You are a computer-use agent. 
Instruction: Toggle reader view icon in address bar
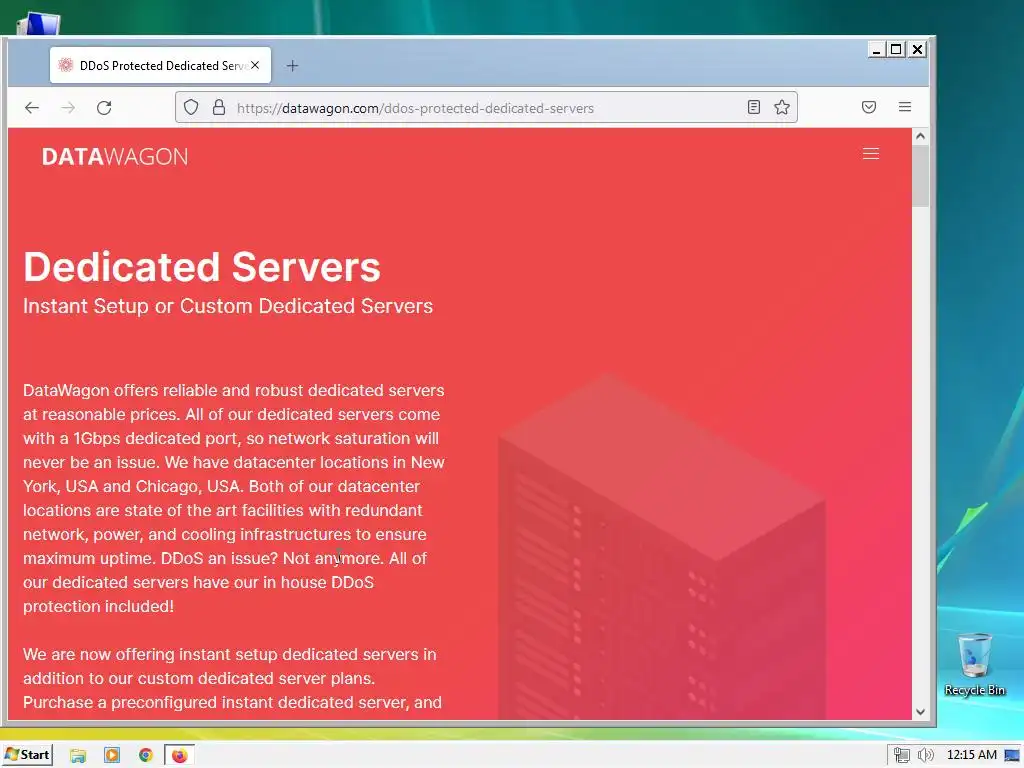pos(754,107)
